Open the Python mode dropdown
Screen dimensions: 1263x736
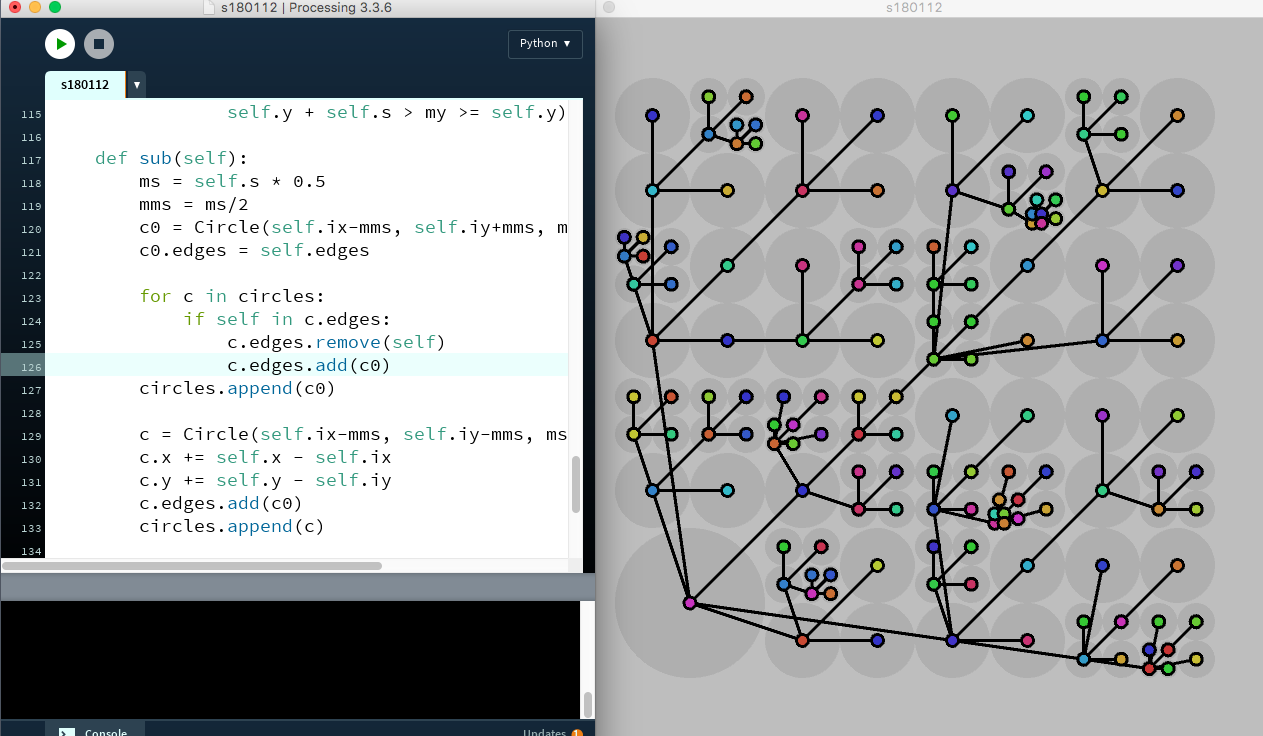pyautogui.click(x=545, y=44)
